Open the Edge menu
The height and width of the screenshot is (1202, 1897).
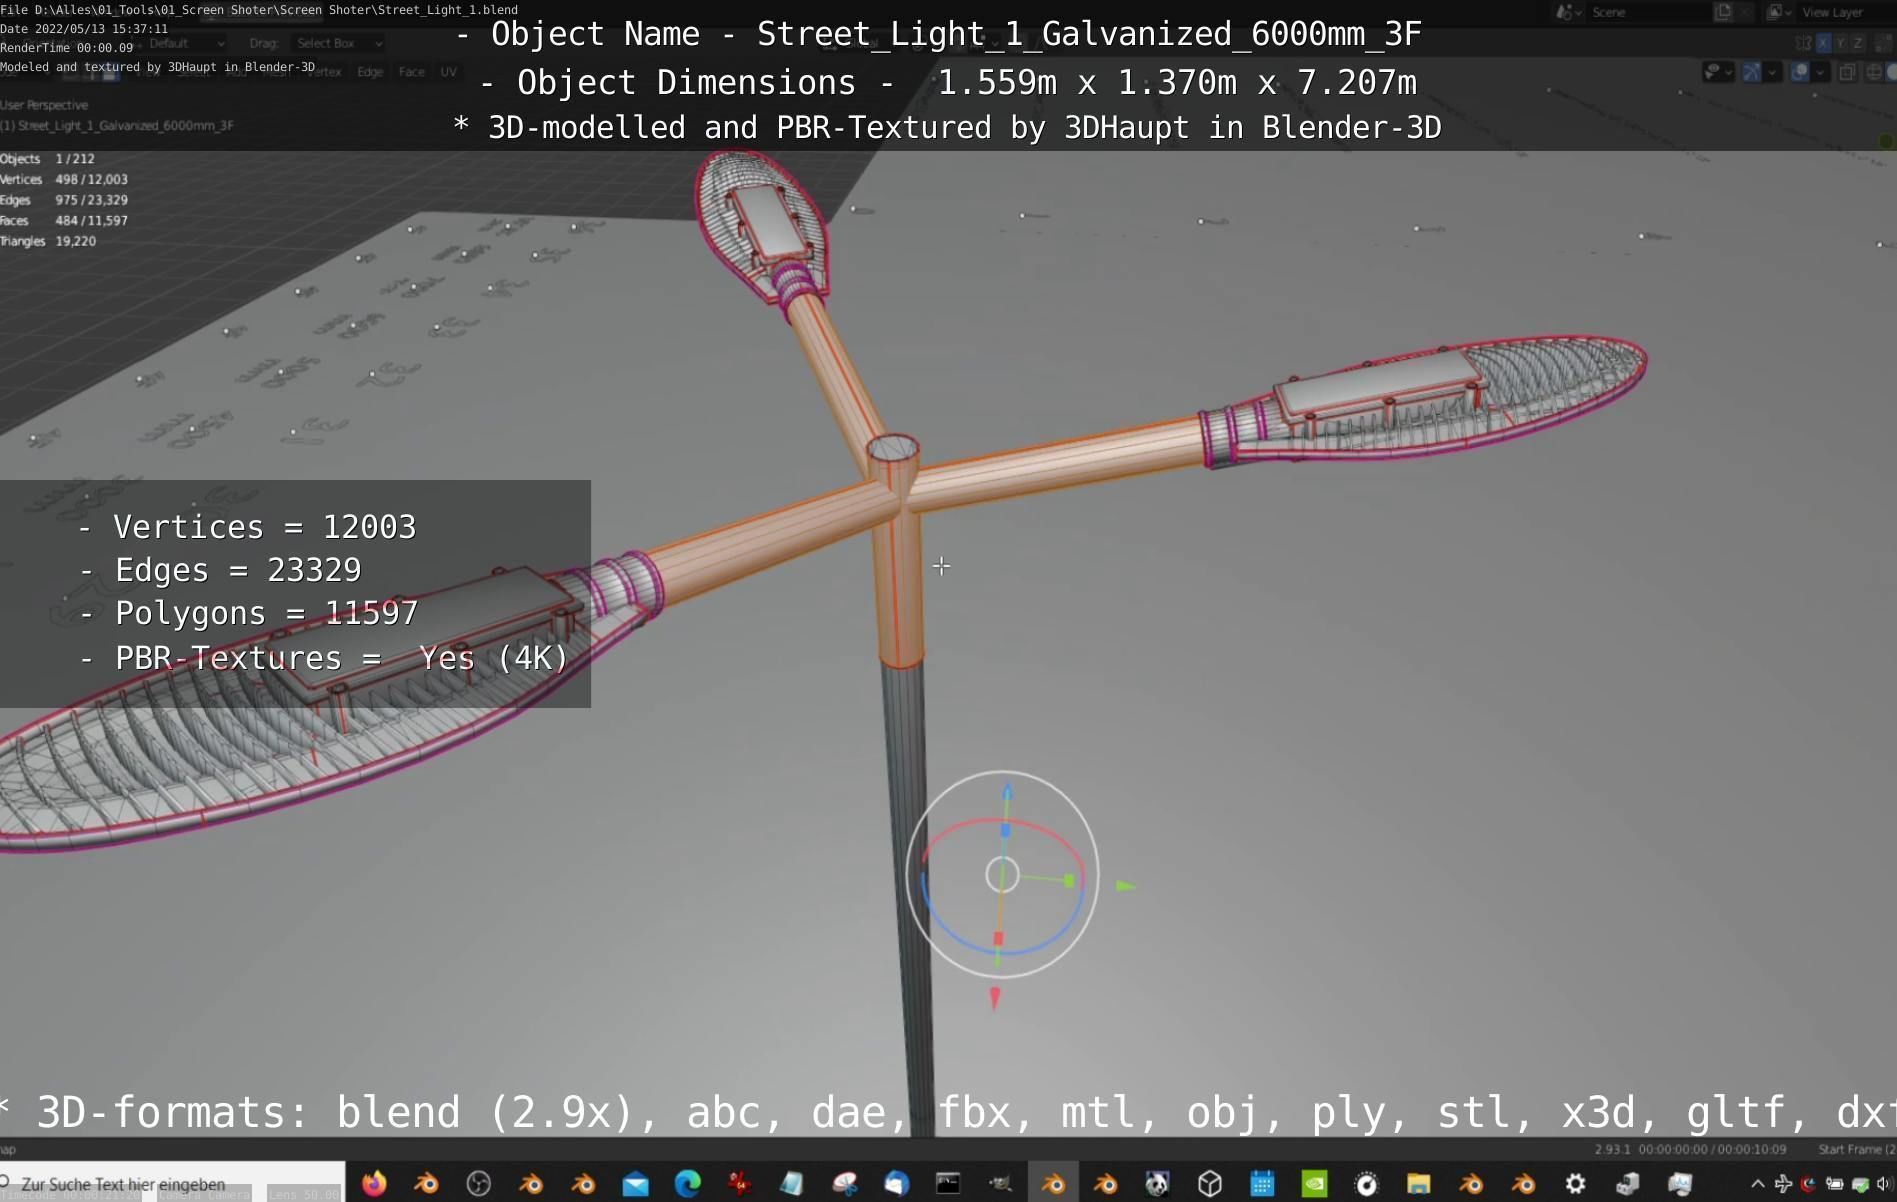[370, 72]
